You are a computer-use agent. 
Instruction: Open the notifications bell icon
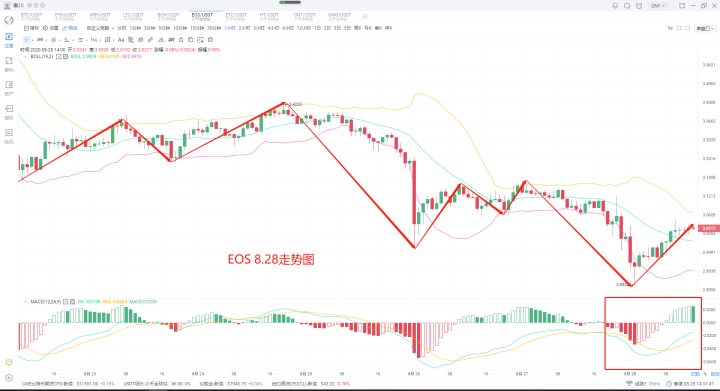615,6
